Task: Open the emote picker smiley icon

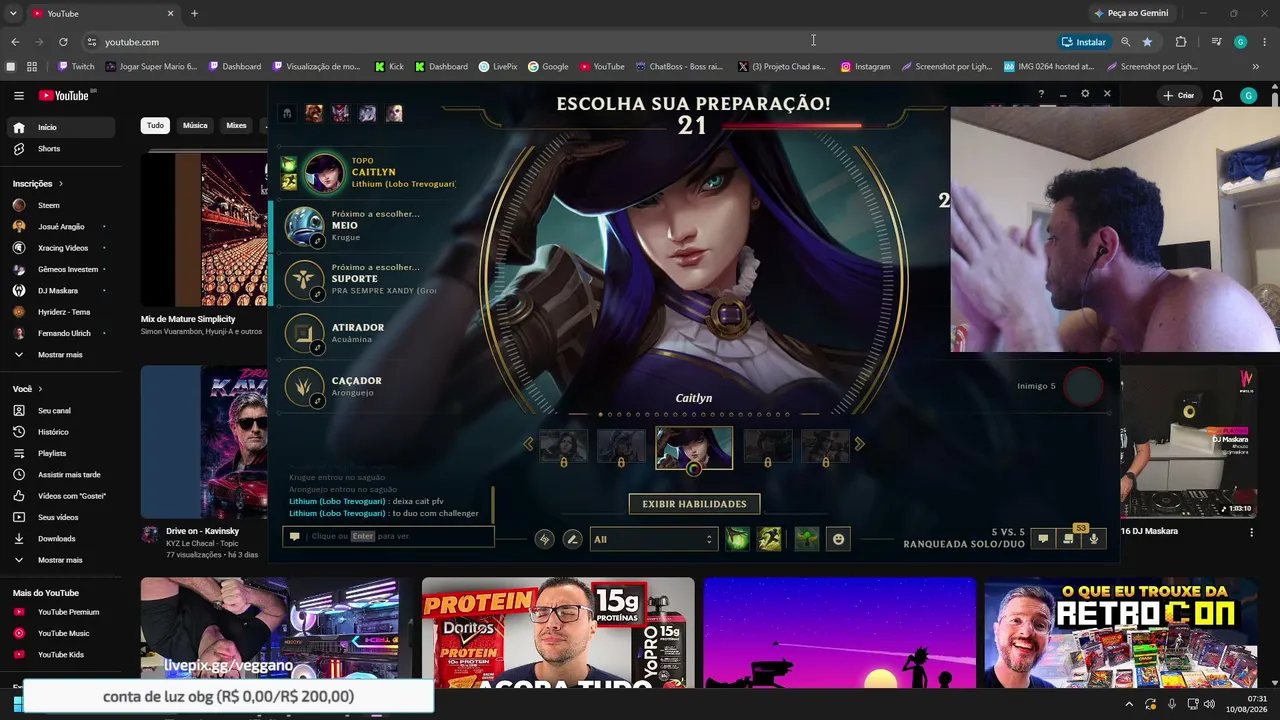Action: tap(838, 539)
